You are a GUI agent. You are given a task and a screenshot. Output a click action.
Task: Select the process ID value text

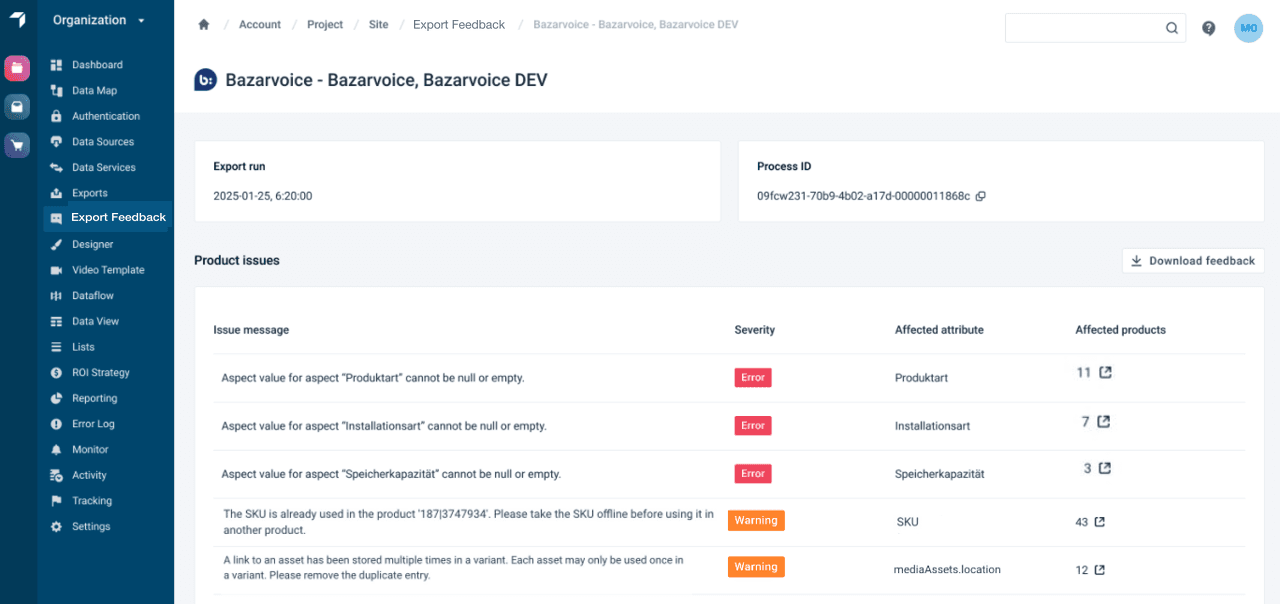pos(863,196)
